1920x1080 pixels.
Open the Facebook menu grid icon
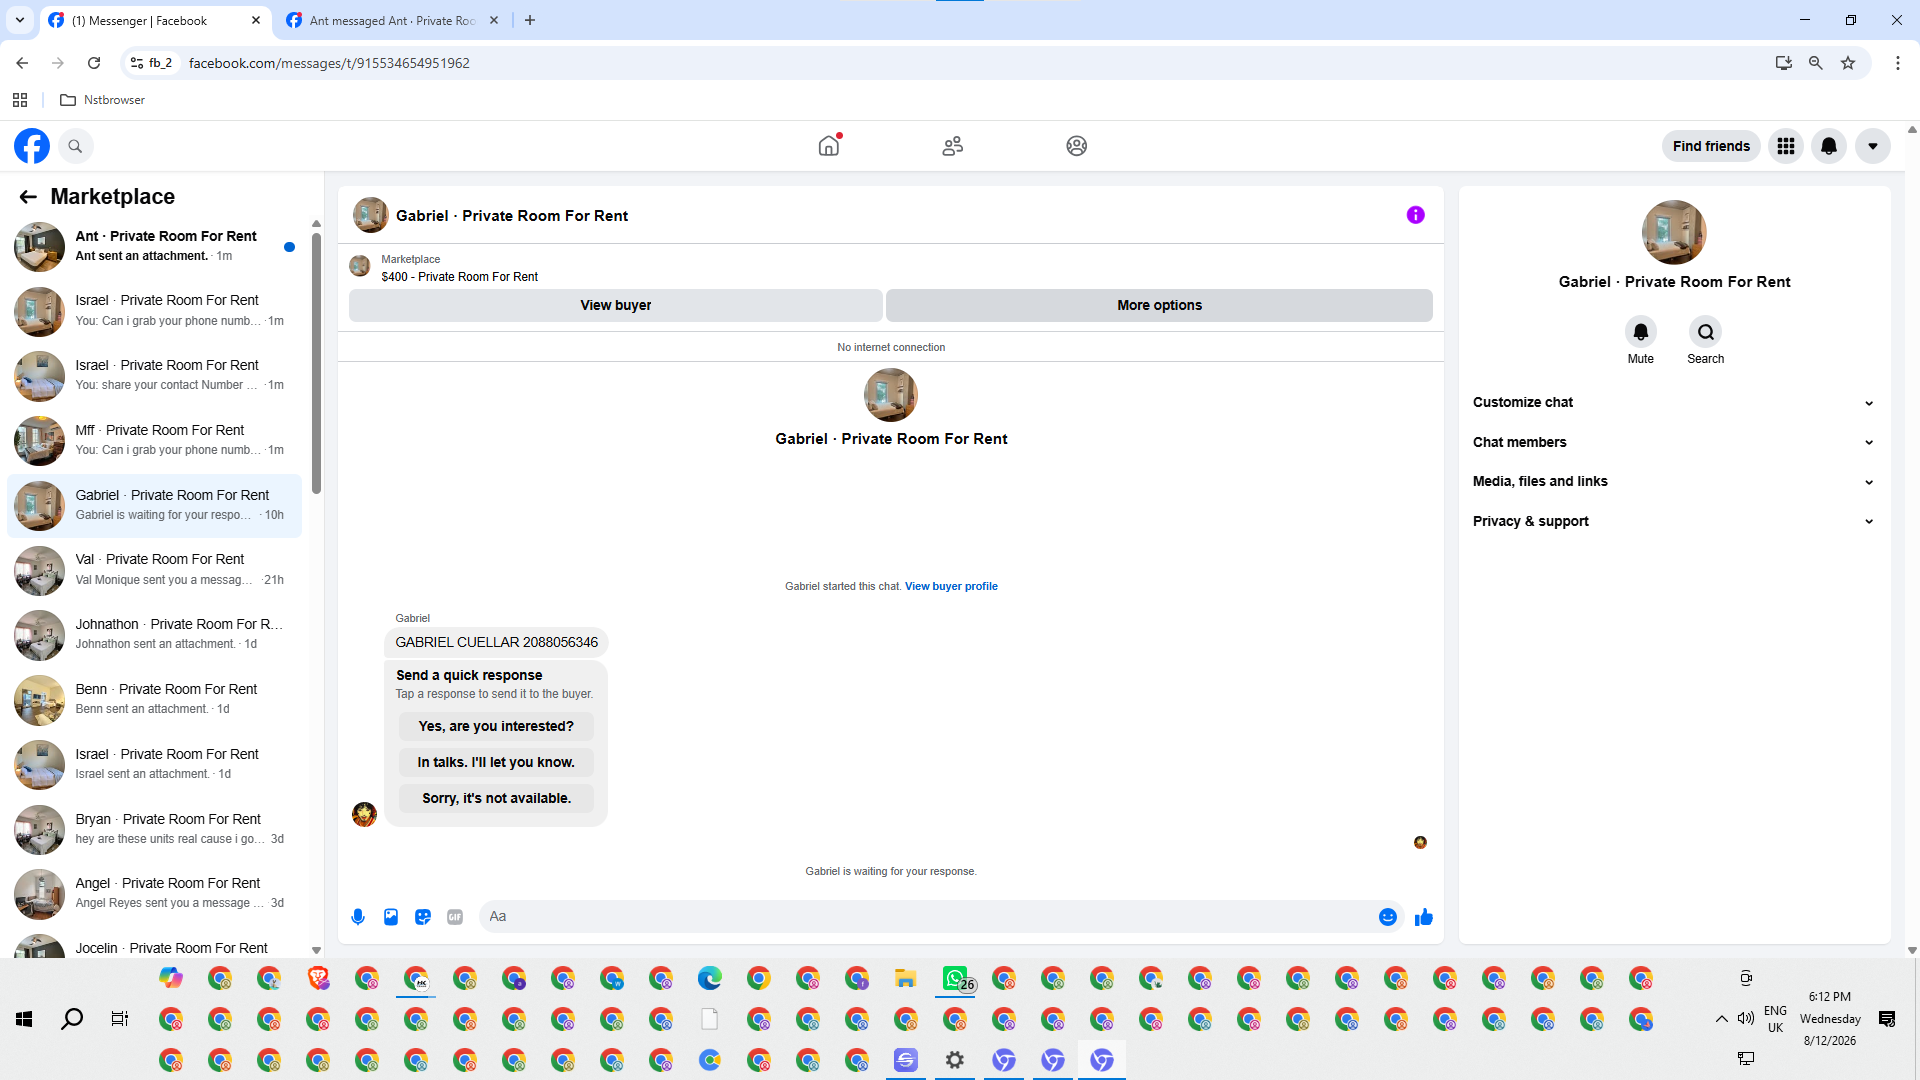(x=1786, y=146)
